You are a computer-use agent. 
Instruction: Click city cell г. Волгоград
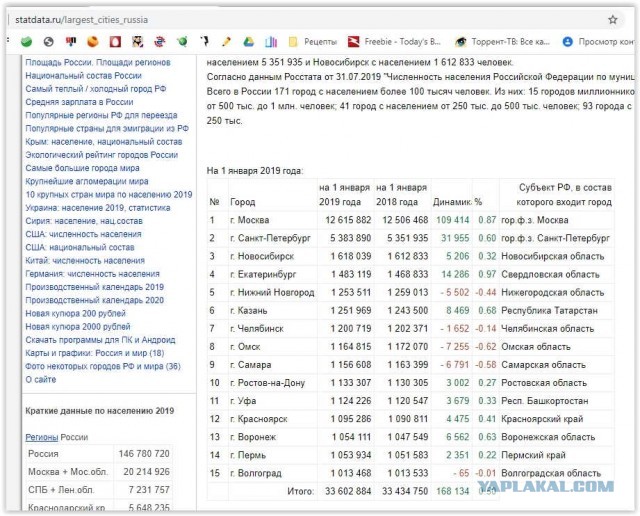(x=256, y=473)
